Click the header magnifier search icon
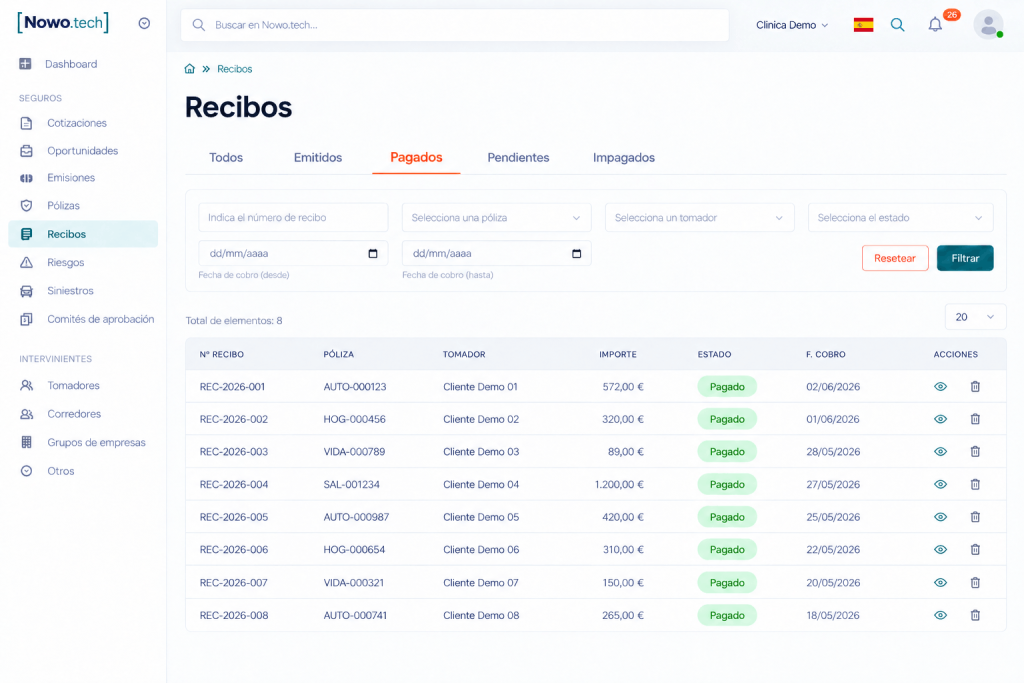This screenshot has width=1024, height=683. [x=898, y=25]
